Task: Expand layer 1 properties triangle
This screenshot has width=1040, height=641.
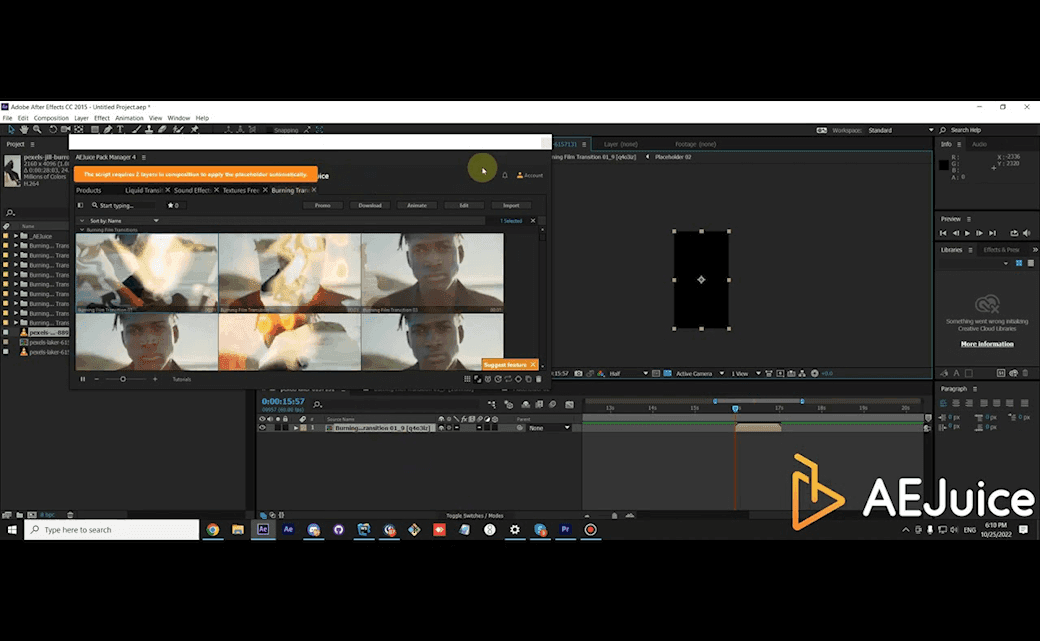Action: [x=296, y=428]
